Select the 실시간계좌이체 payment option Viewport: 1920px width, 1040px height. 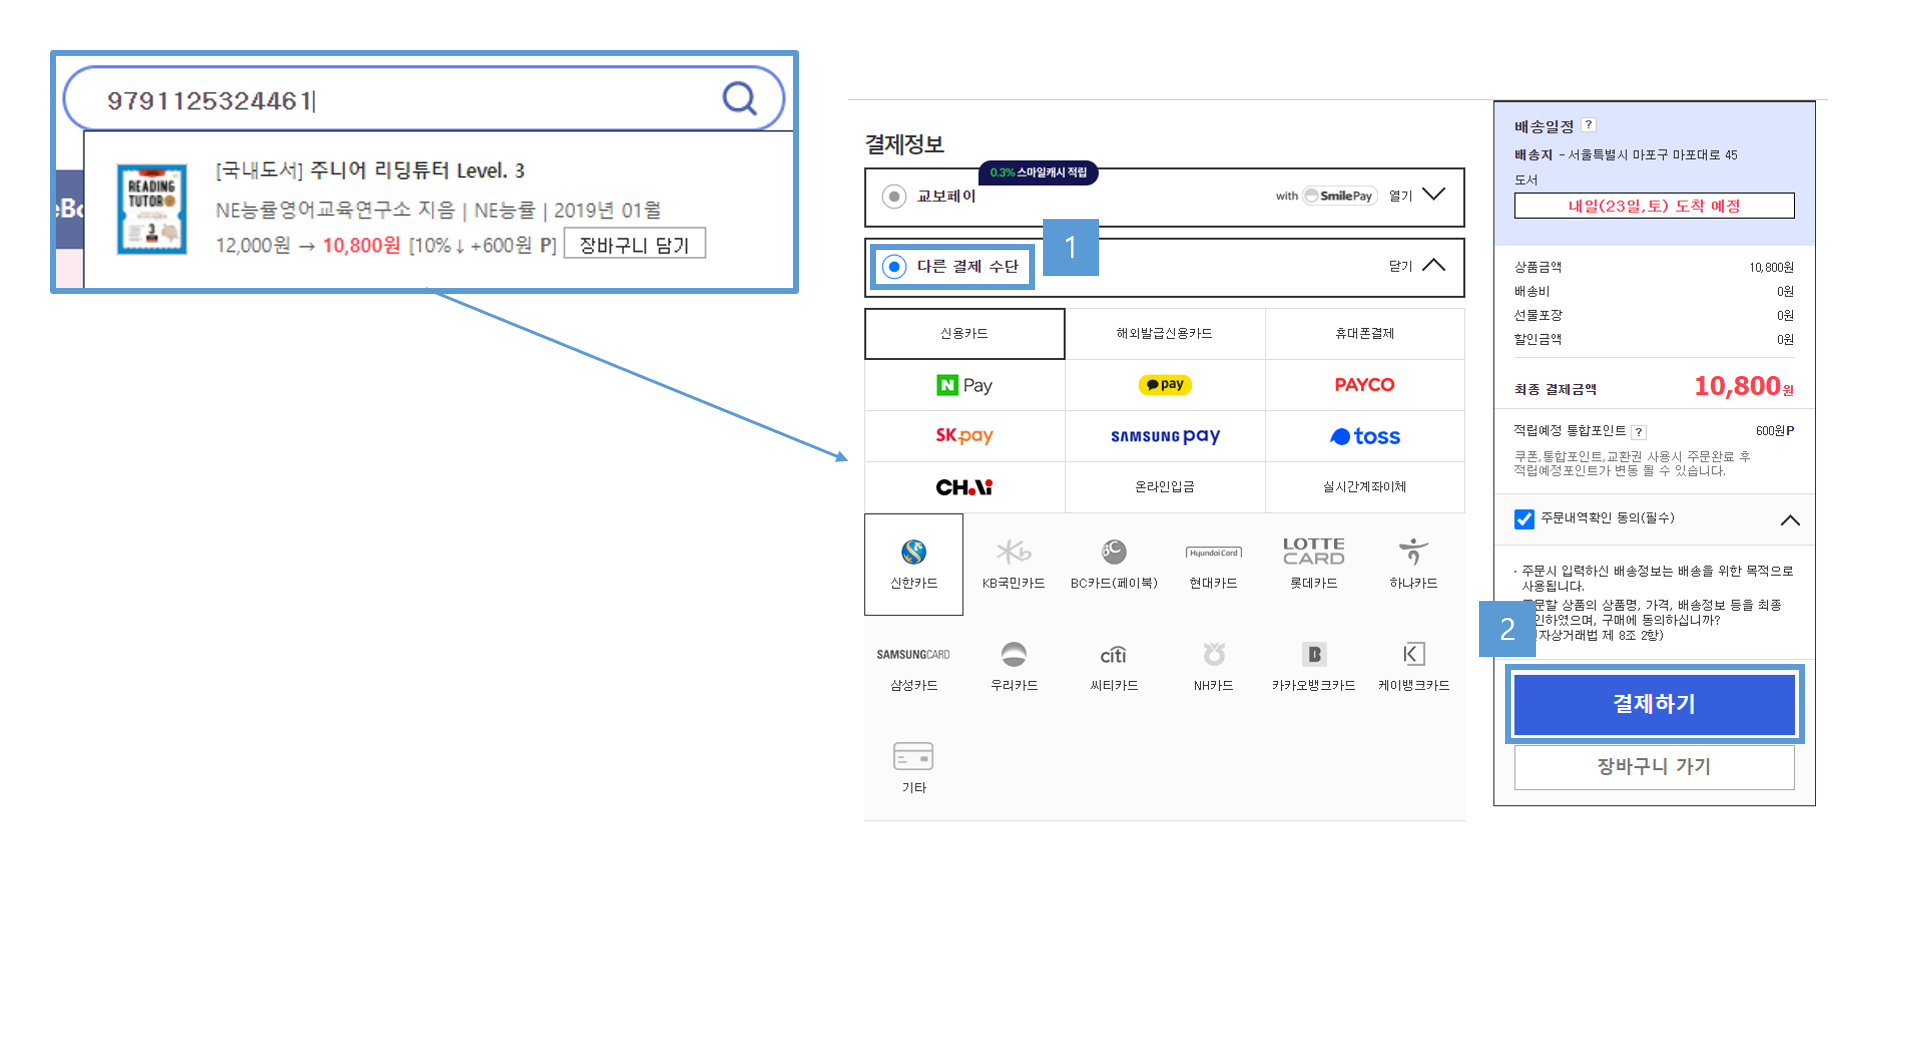click(x=1365, y=487)
